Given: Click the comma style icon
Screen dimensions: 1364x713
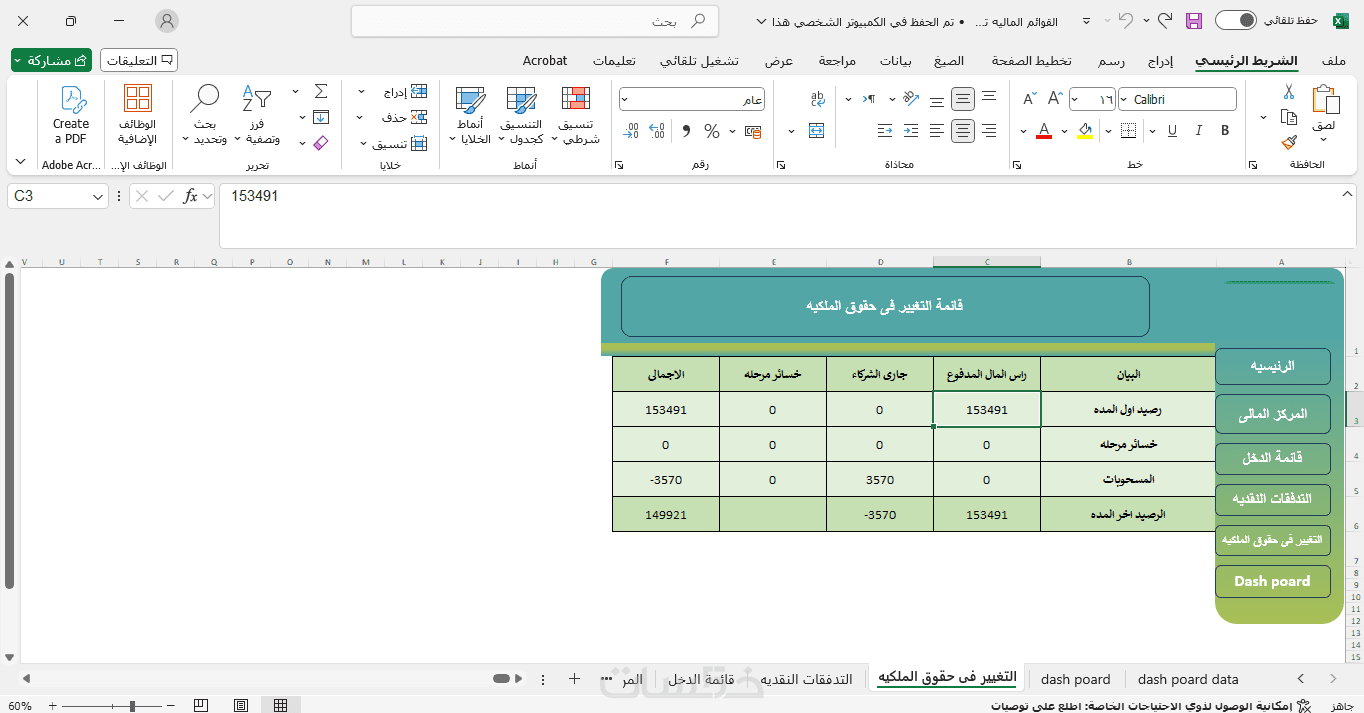Looking at the screenshot, I should tap(686, 131).
